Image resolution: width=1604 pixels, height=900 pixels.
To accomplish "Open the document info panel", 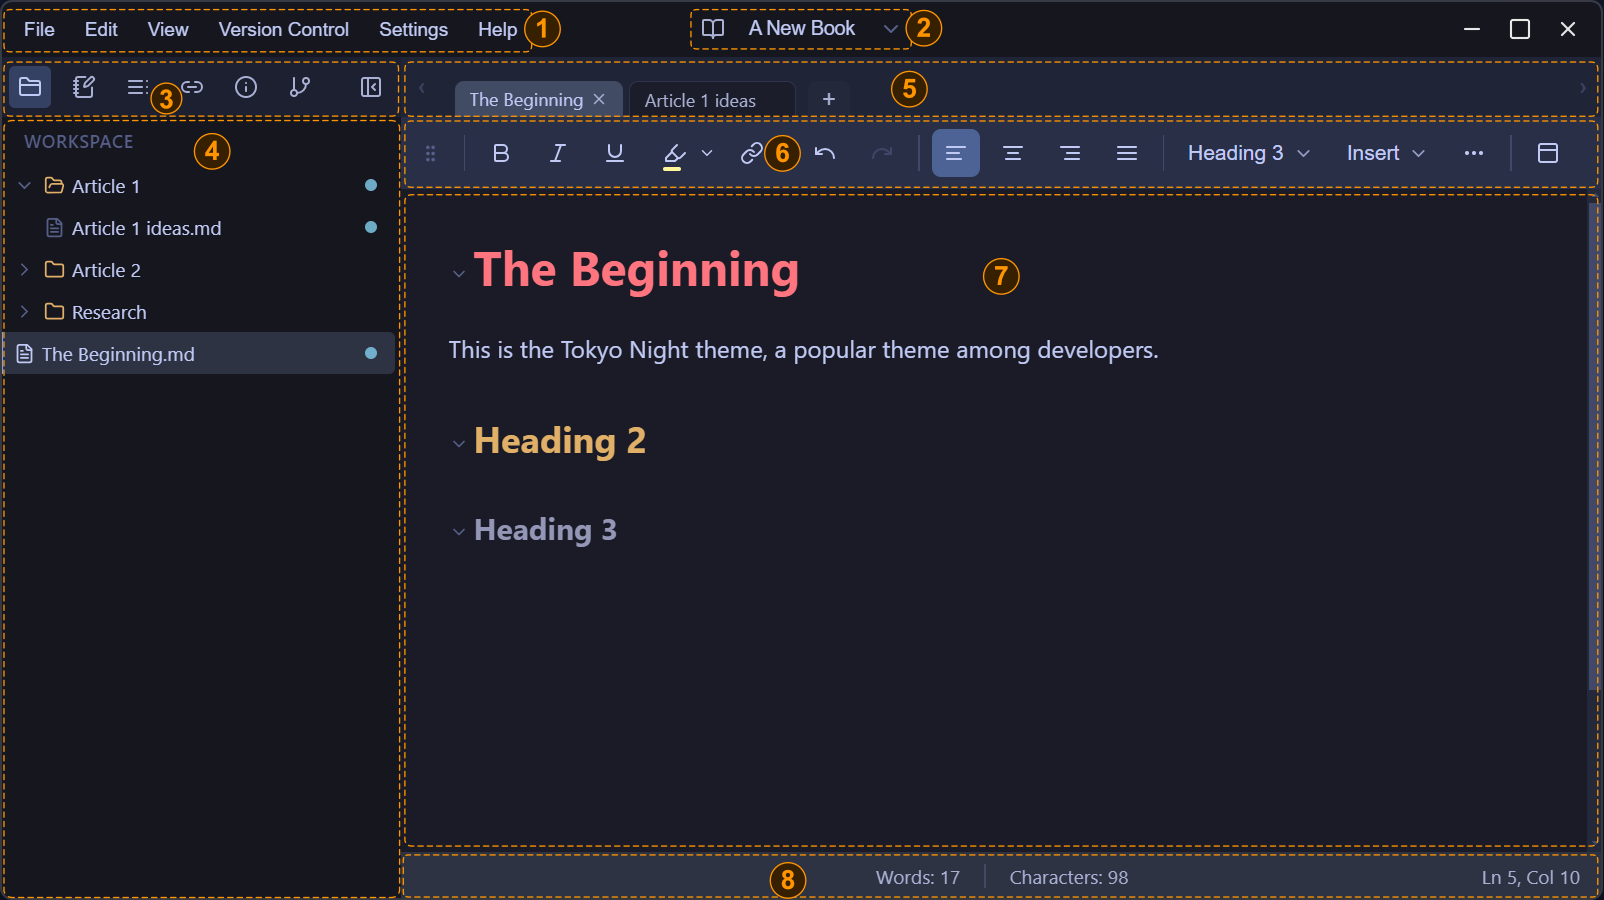I will tap(245, 87).
